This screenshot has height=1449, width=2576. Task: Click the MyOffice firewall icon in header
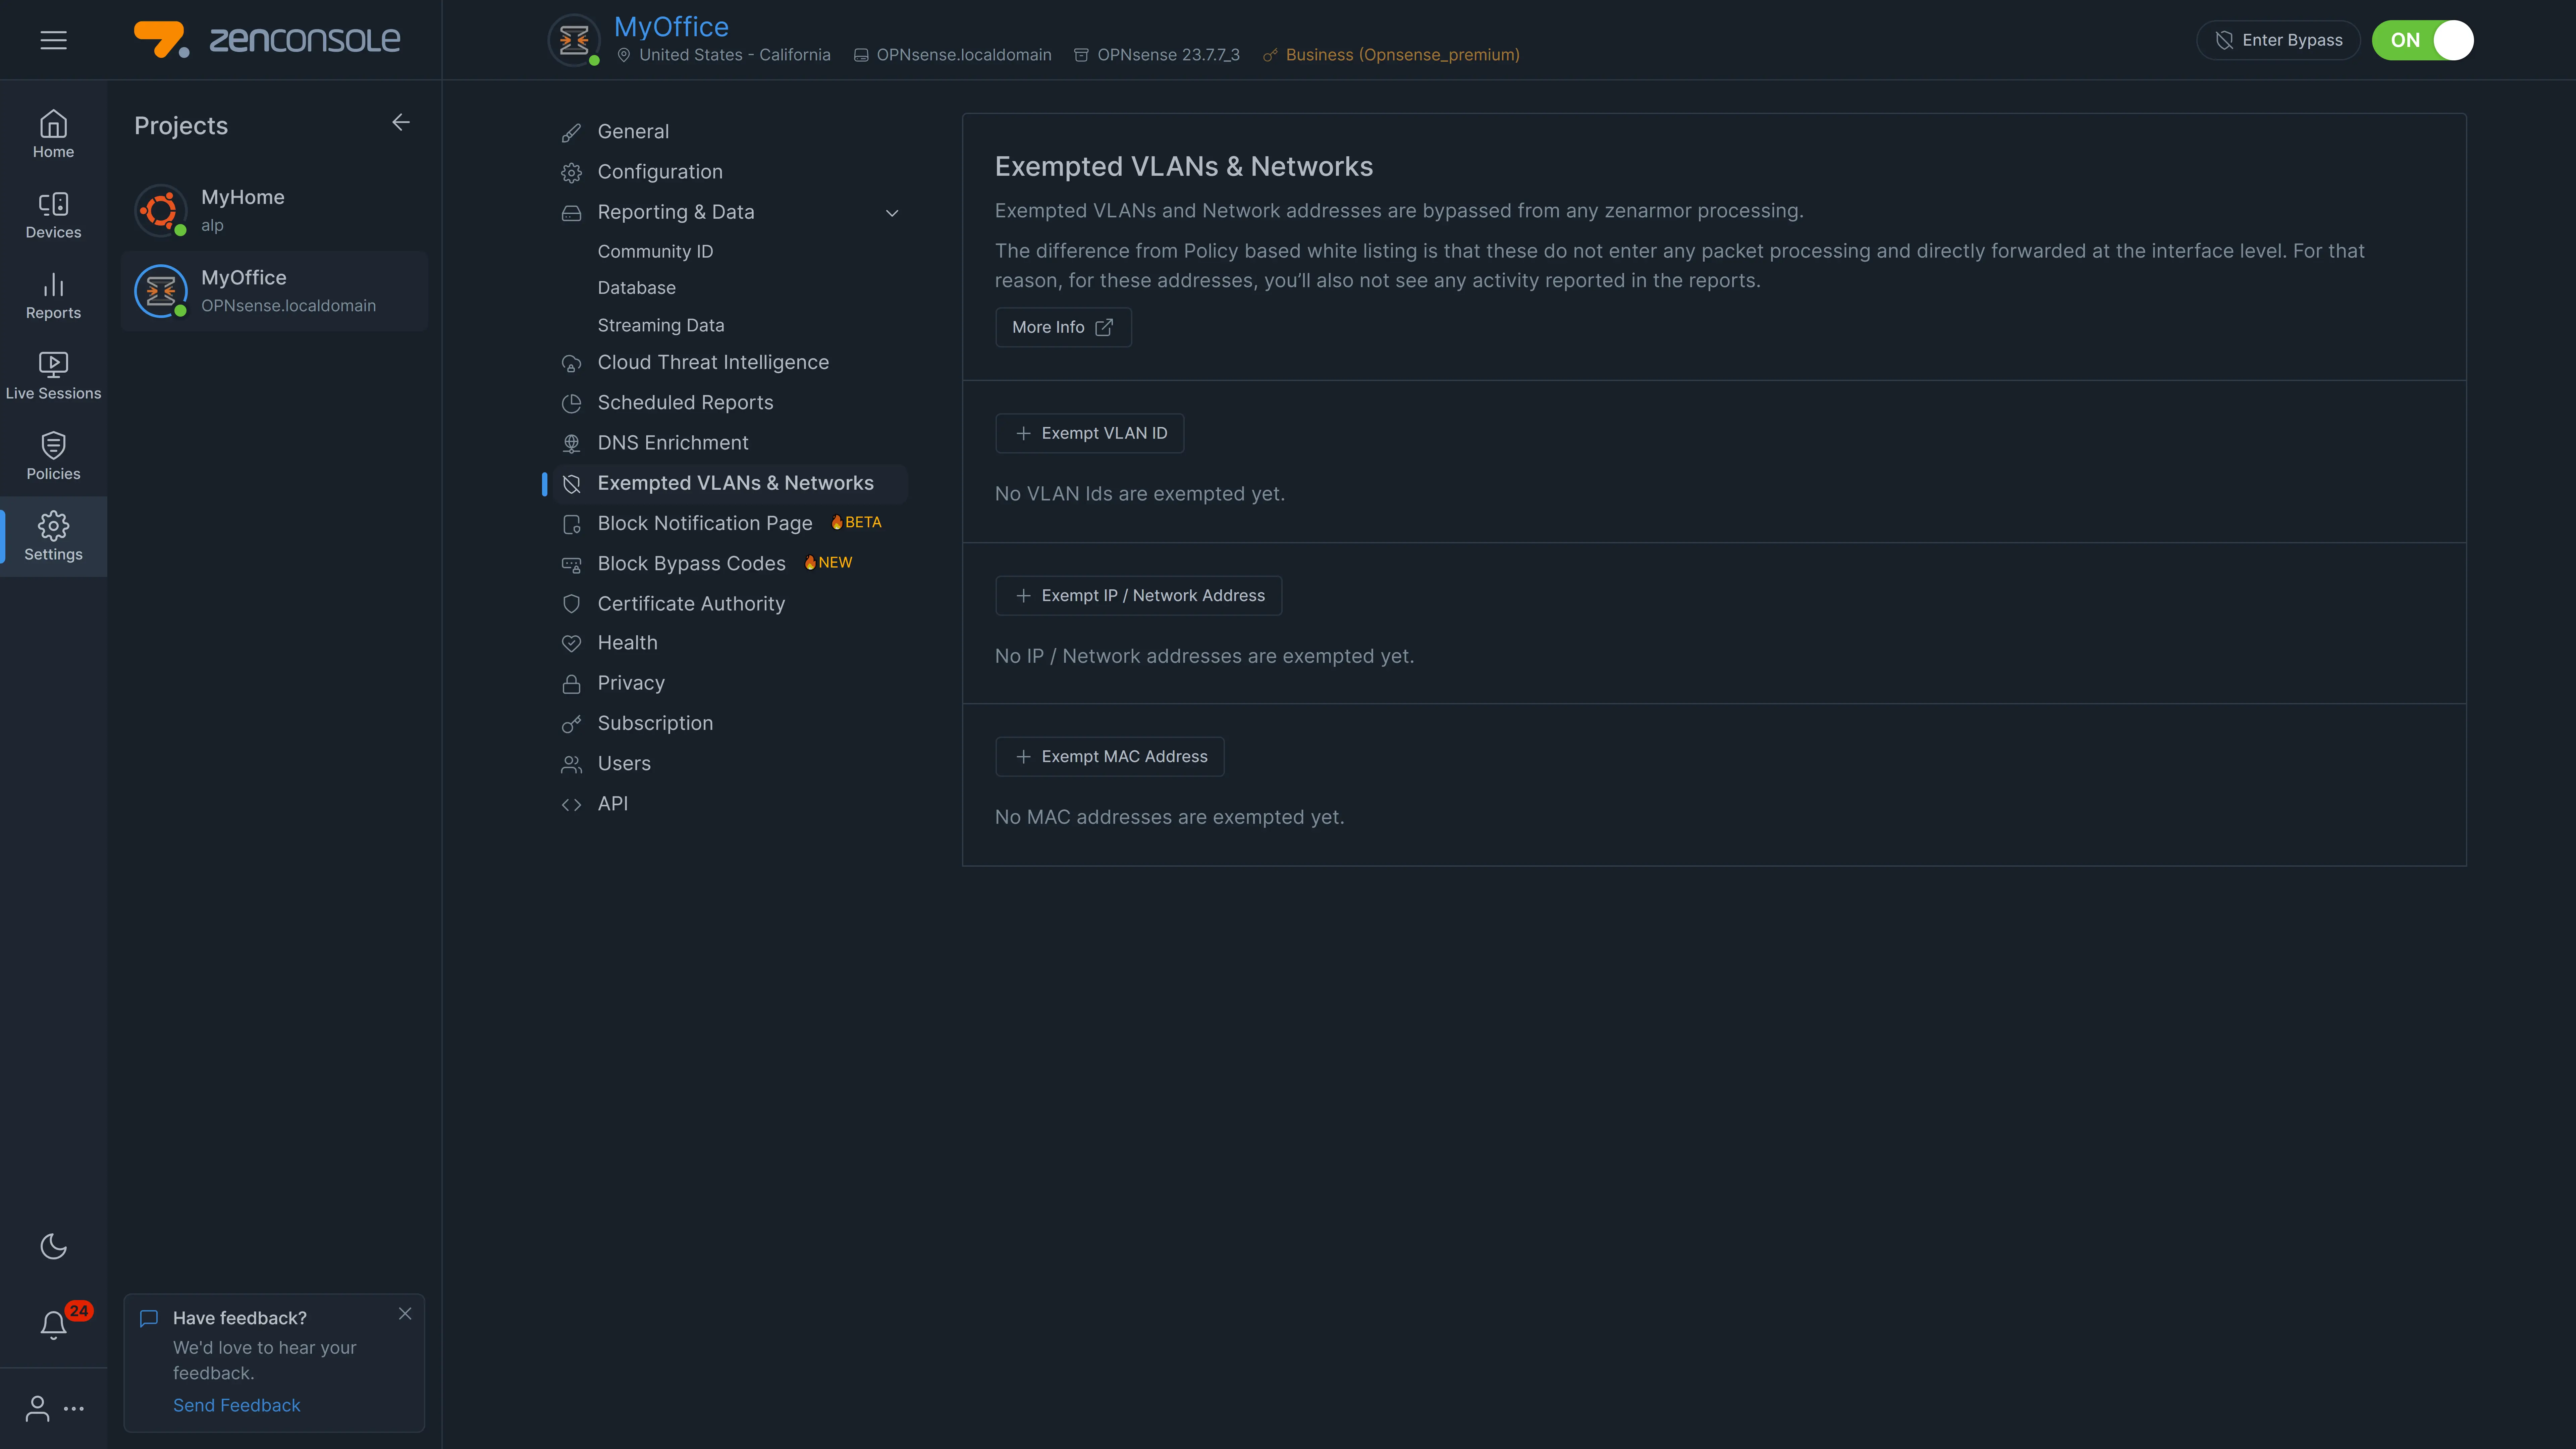click(x=574, y=40)
